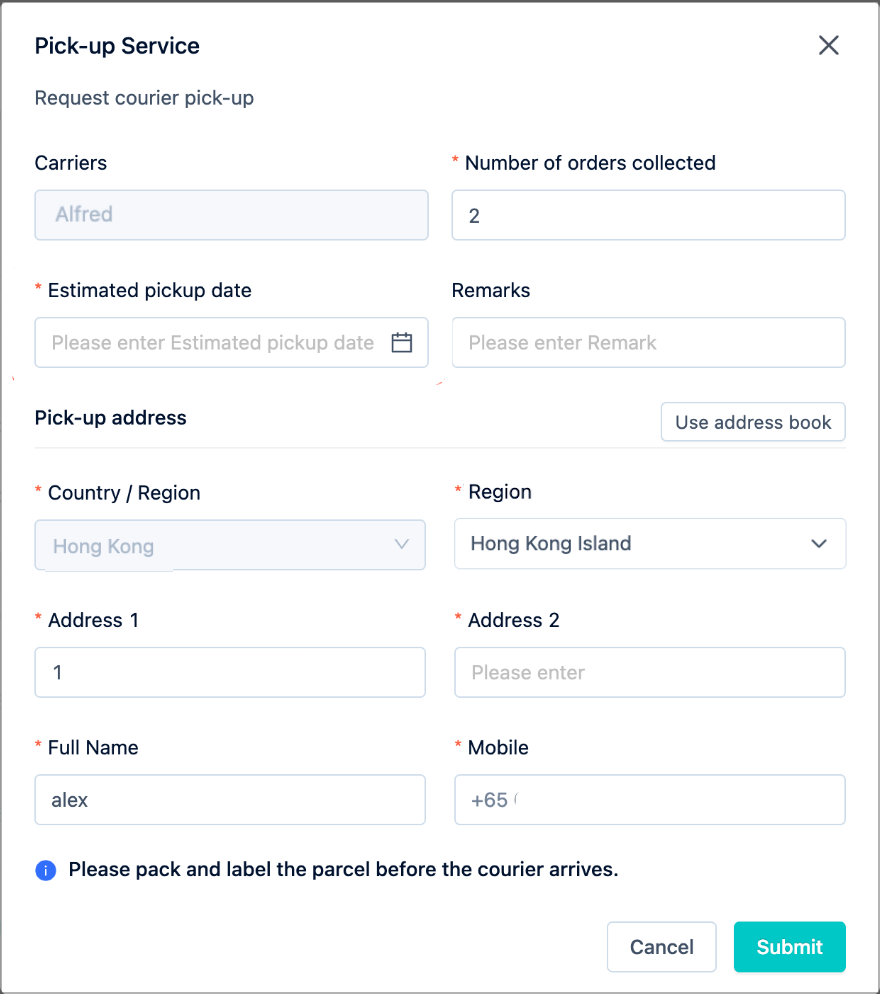Expand the Region dropdown chevron
The image size is (880, 994).
coord(819,544)
